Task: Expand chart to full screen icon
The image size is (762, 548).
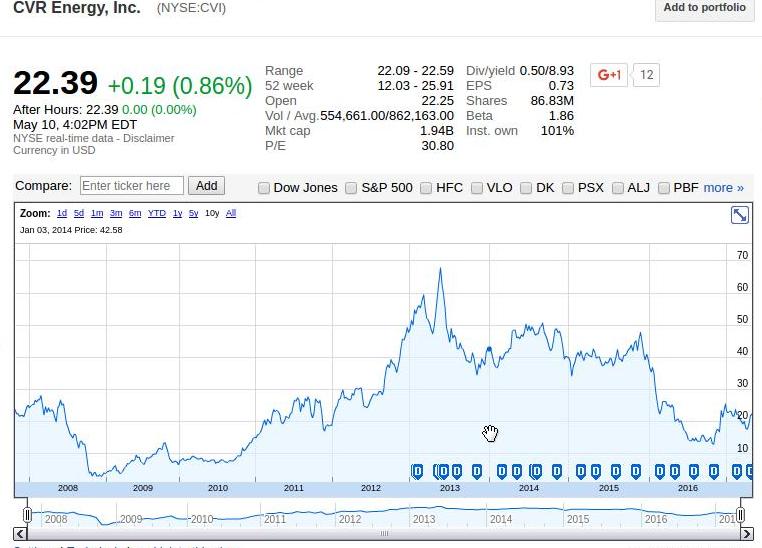Action: 740,215
